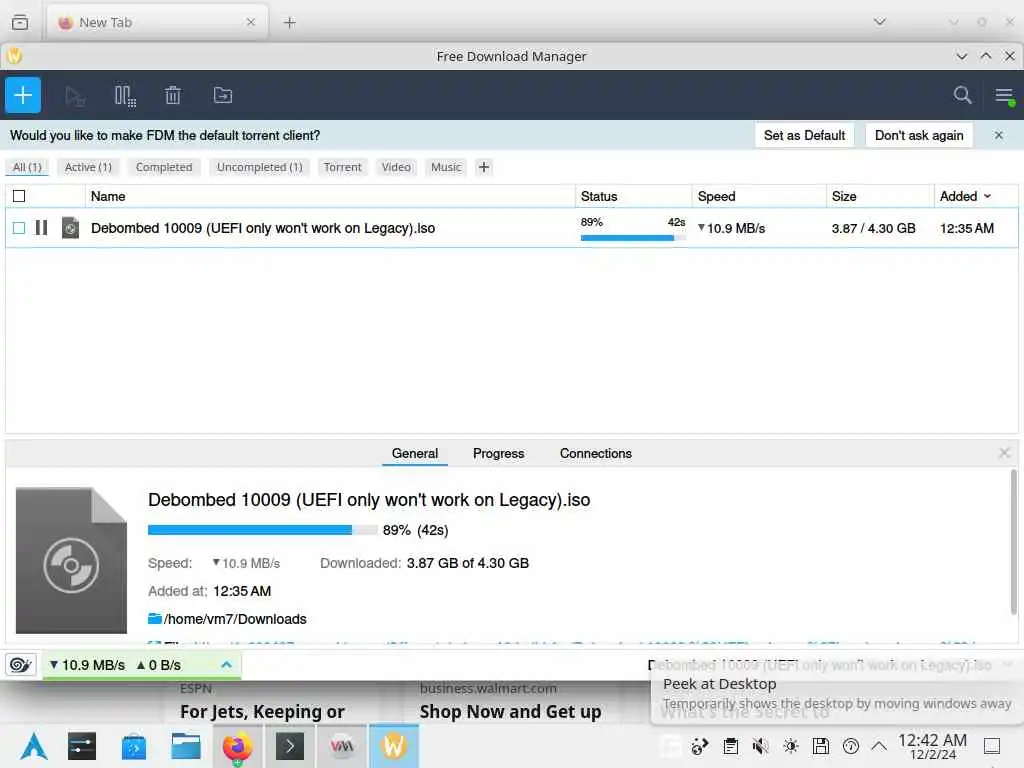Open the /home/vm7/Downloads folder link
The image size is (1024, 768).
coord(227,619)
